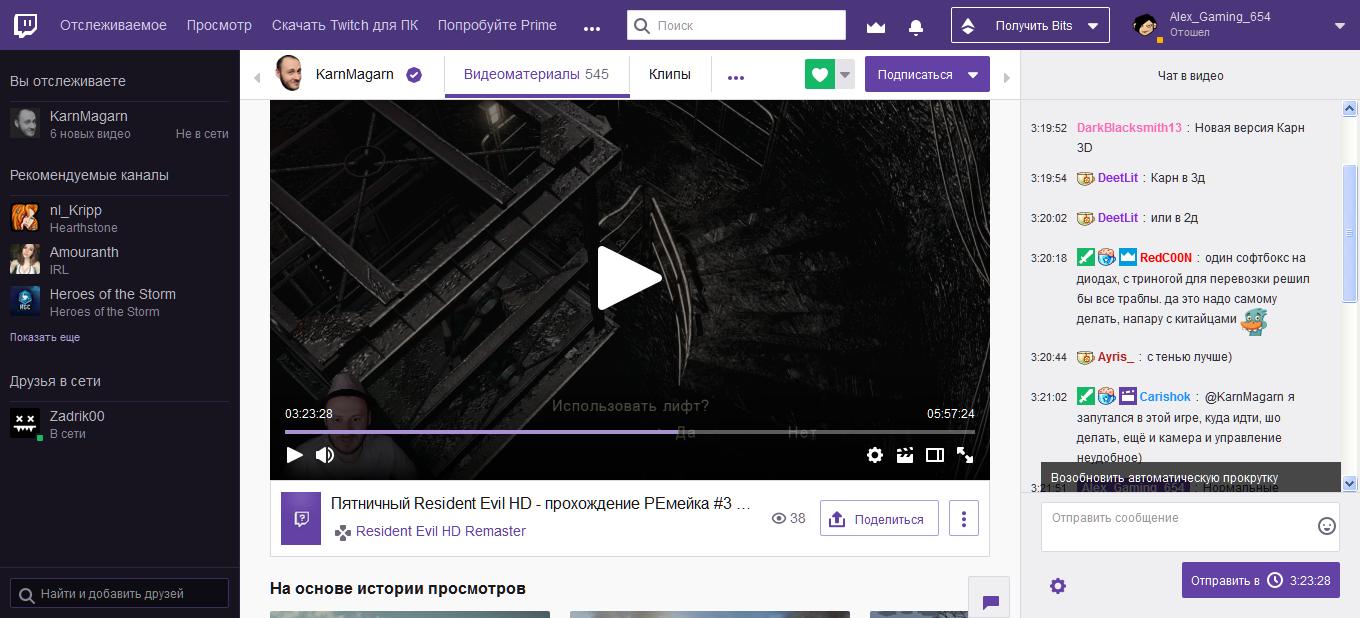Open chat settings gear
1360x618 pixels.
click(1058, 586)
